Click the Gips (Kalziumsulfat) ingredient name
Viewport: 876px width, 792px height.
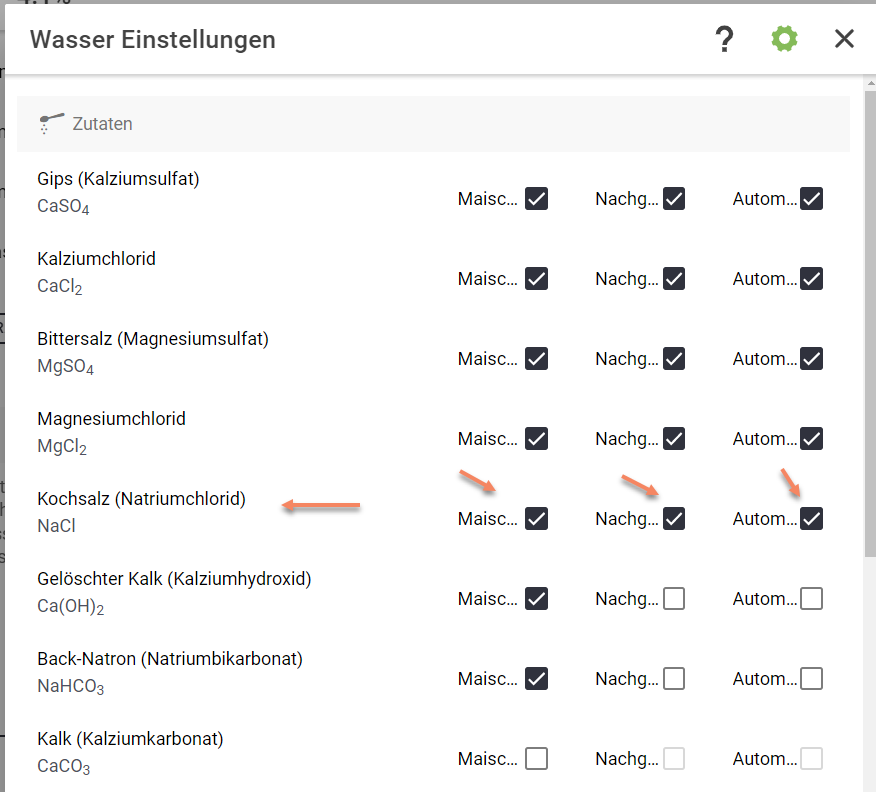(118, 179)
